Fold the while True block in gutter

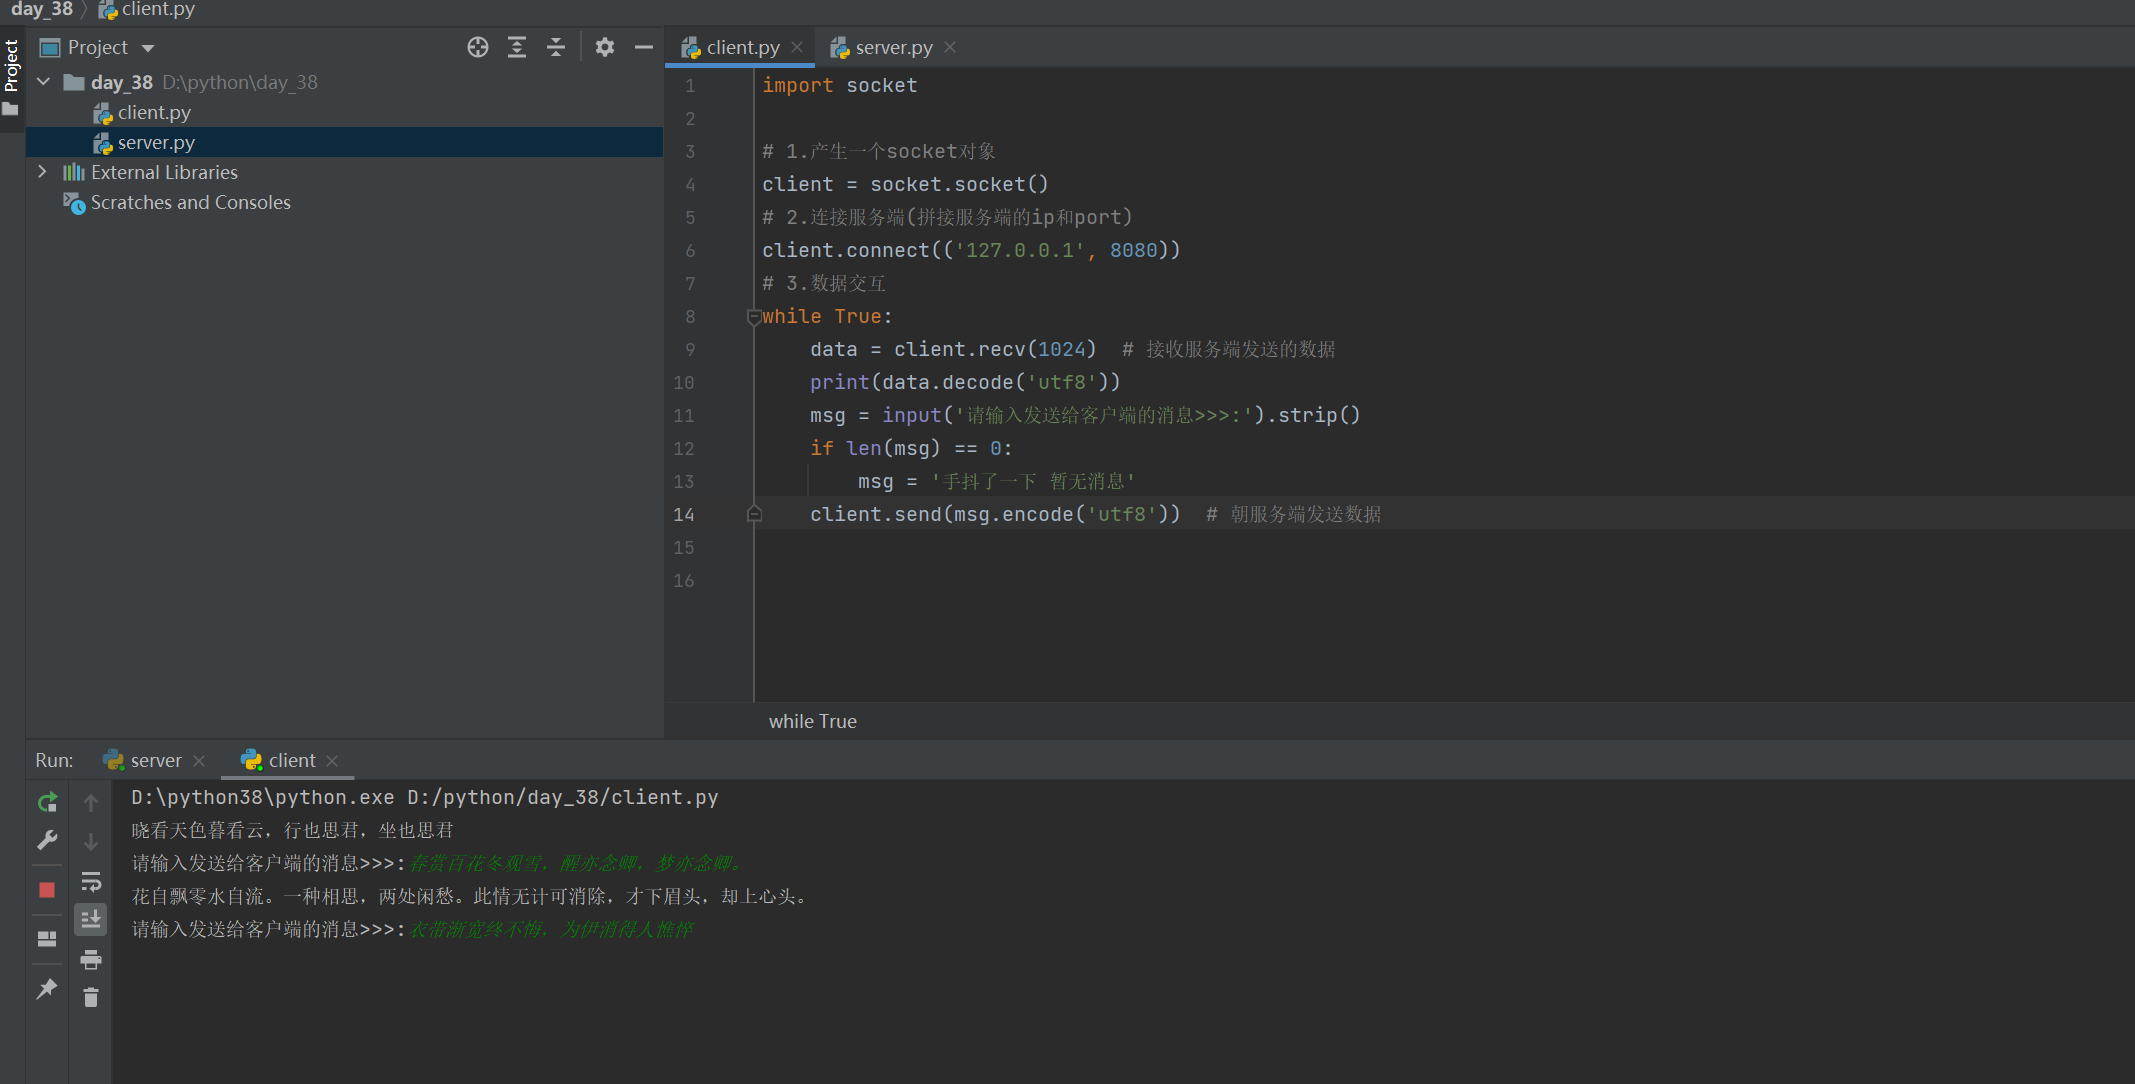click(x=754, y=317)
